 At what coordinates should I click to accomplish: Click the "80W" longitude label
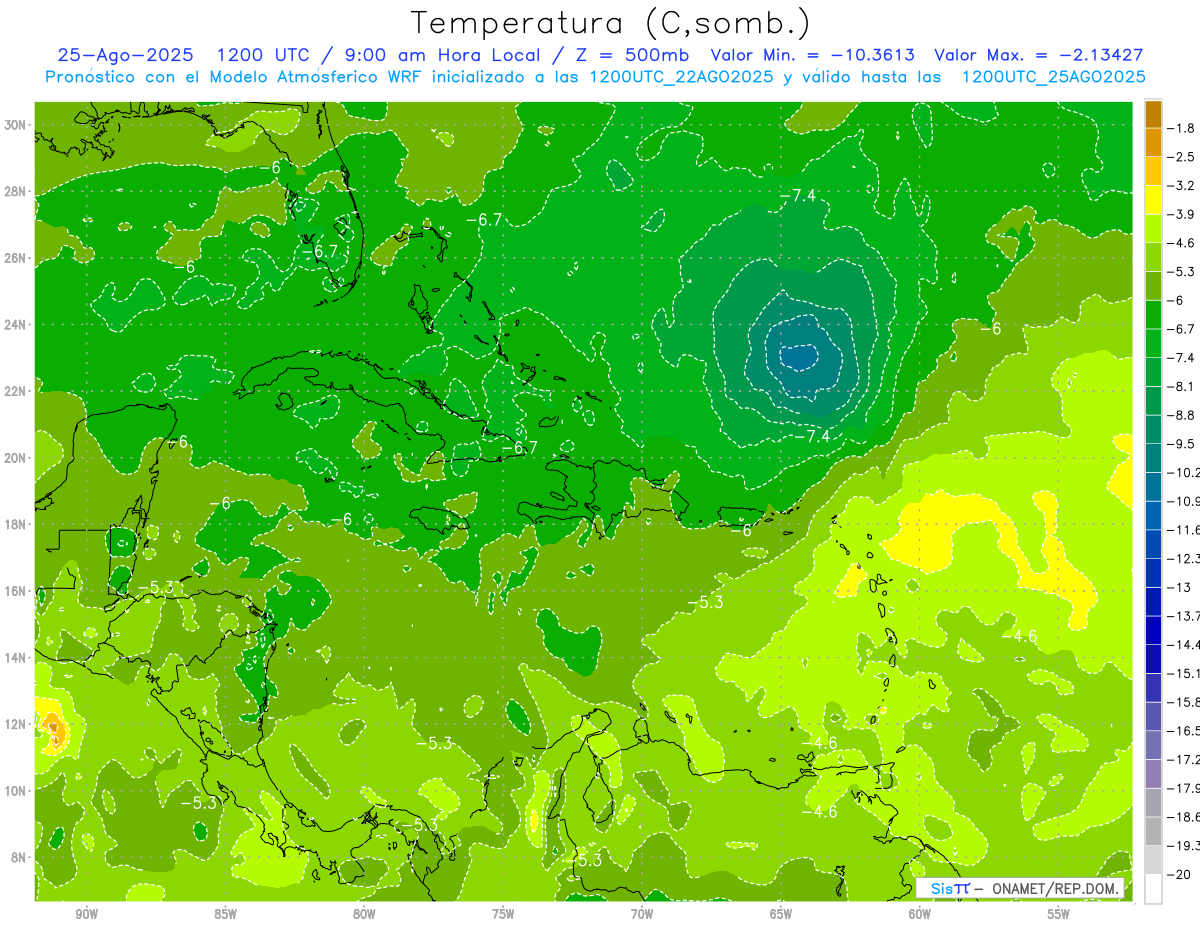[364, 914]
